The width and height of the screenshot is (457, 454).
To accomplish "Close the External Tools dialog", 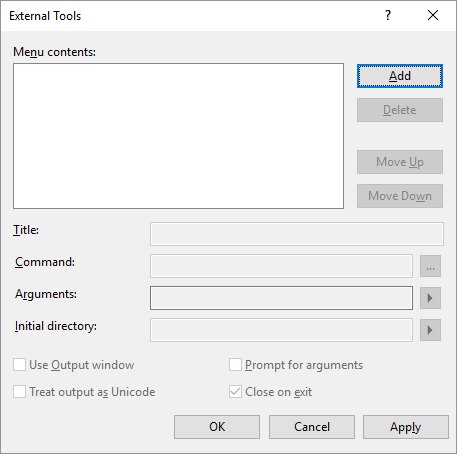I will (433, 15).
